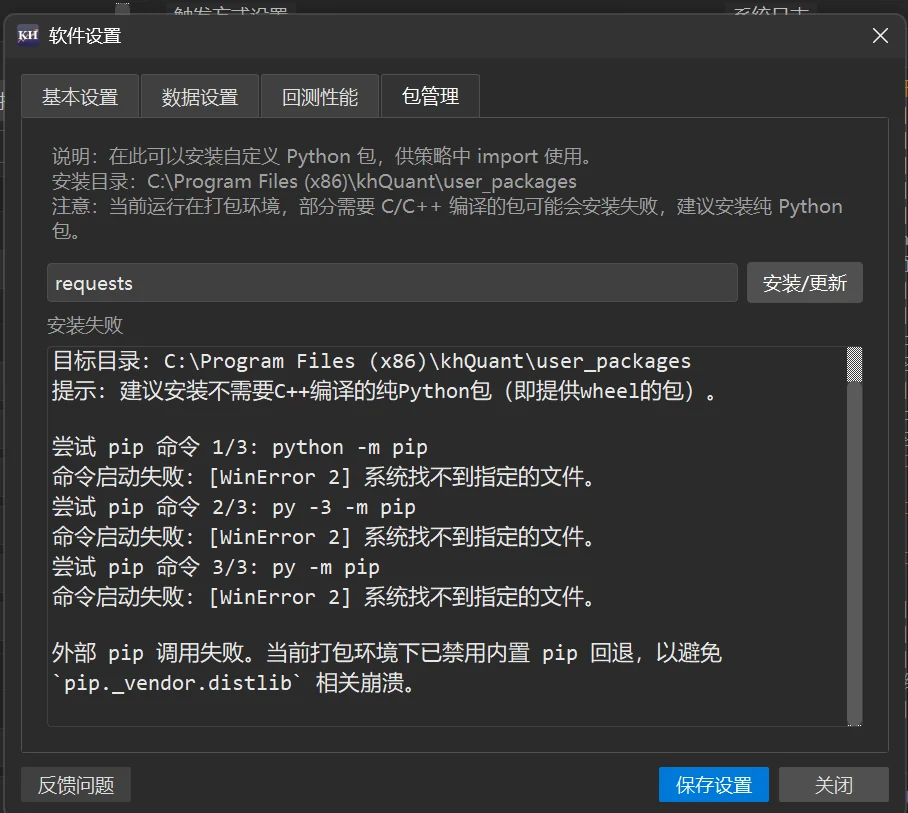Click the 安装/更新 button
This screenshot has width=908, height=813.
pyautogui.click(x=804, y=283)
